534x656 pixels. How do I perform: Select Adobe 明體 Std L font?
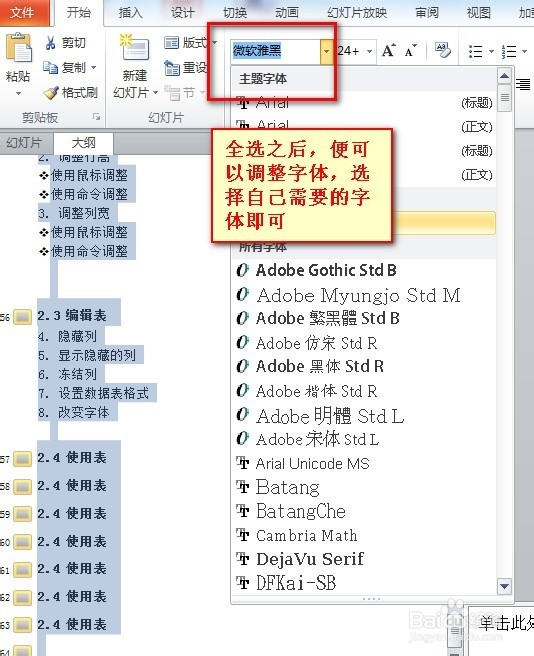tap(364, 416)
